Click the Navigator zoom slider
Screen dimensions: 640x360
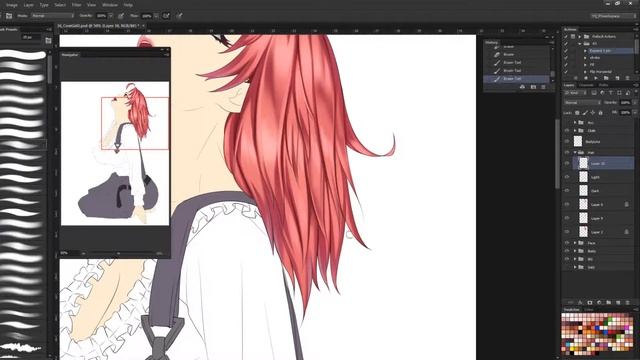119,253
